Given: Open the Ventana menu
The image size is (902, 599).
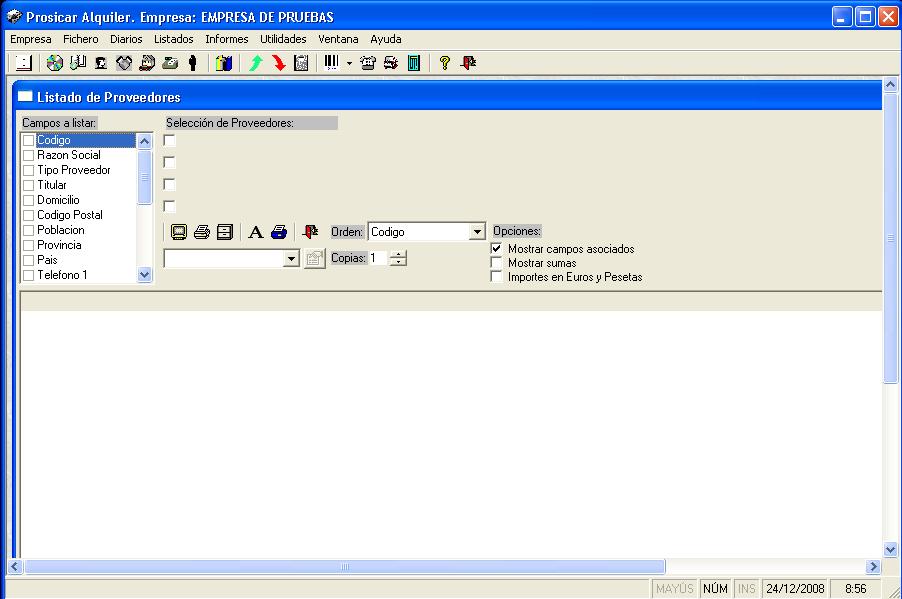Looking at the screenshot, I should [x=338, y=39].
